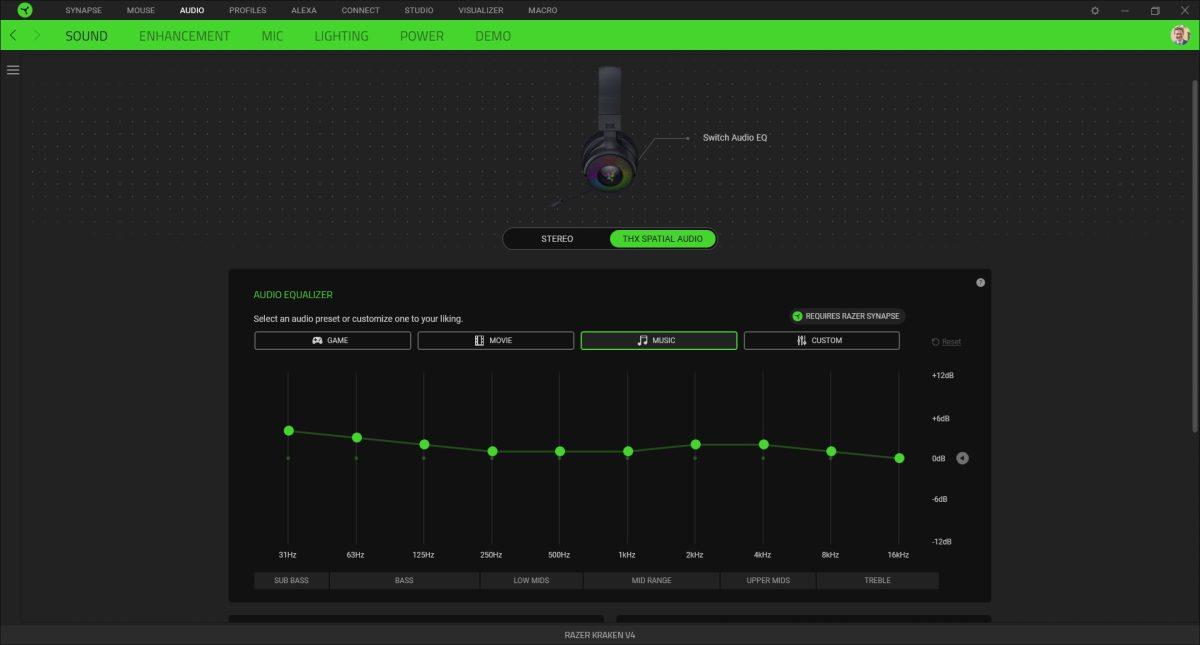Image resolution: width=1200 pixels, height=645 pixels.
Task: Open the Studio top tab
Action: [x=419, y=10]
